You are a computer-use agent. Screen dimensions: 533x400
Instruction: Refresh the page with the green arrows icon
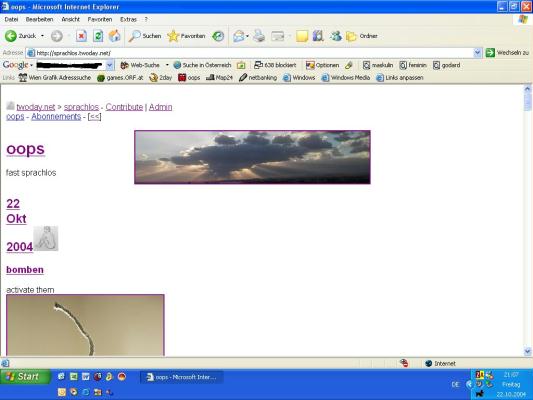[98, 36]
